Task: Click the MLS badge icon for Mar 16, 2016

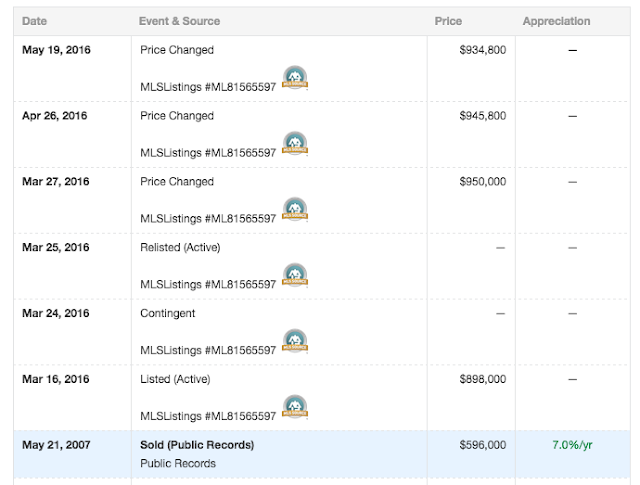Action: [x=295, y=408]
